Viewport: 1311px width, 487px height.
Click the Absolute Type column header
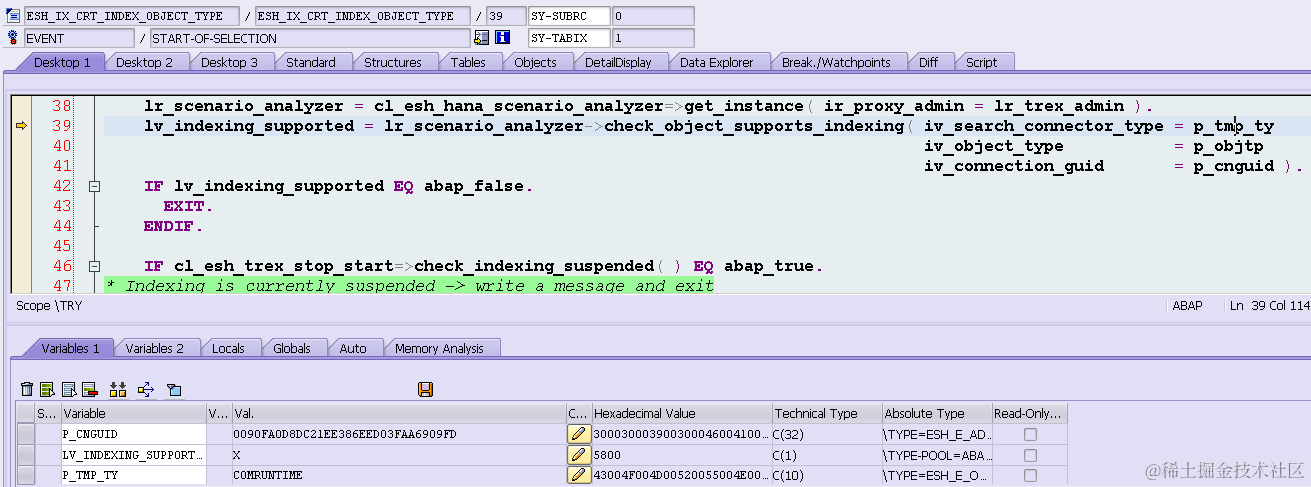click(x=937, y=413)
